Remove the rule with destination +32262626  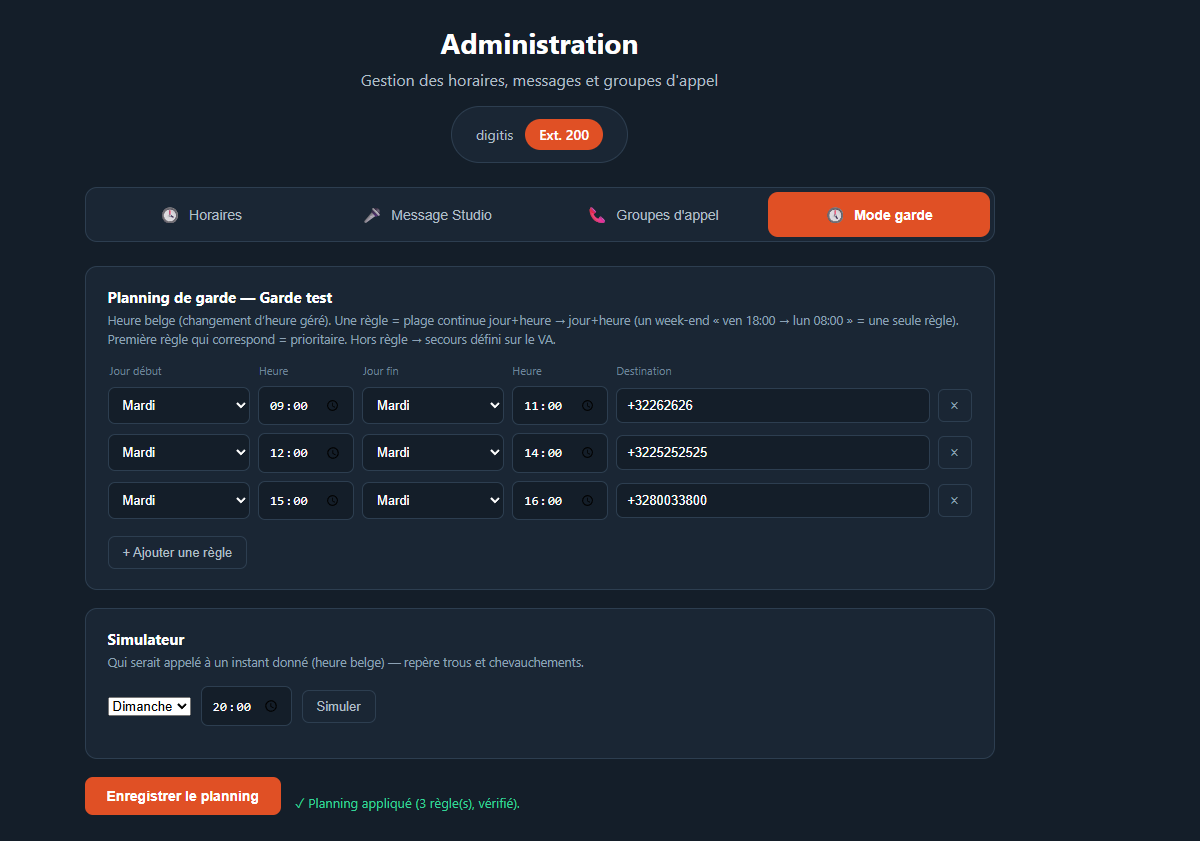coord(954,406)
